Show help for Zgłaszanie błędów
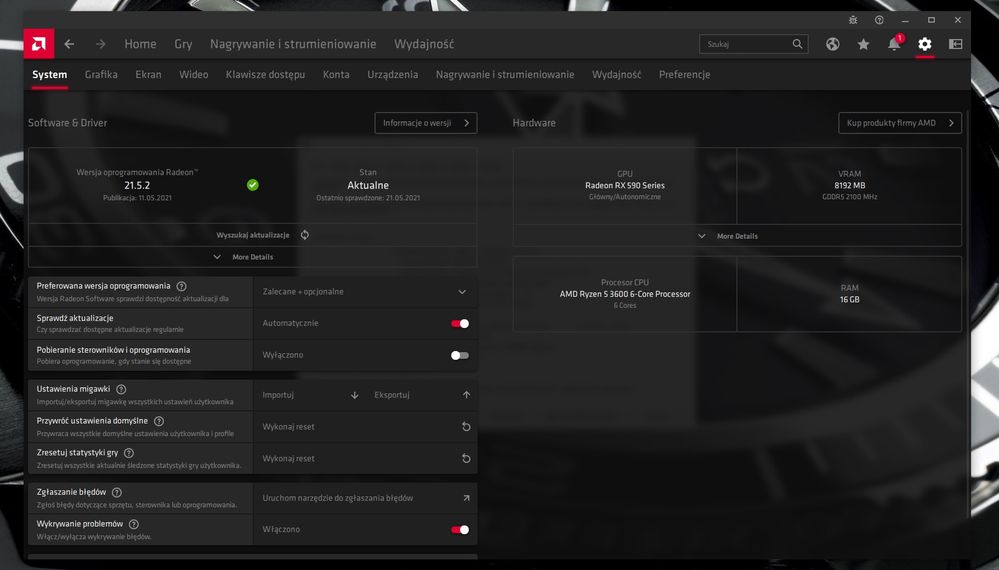999x570 pixels. 117,492
